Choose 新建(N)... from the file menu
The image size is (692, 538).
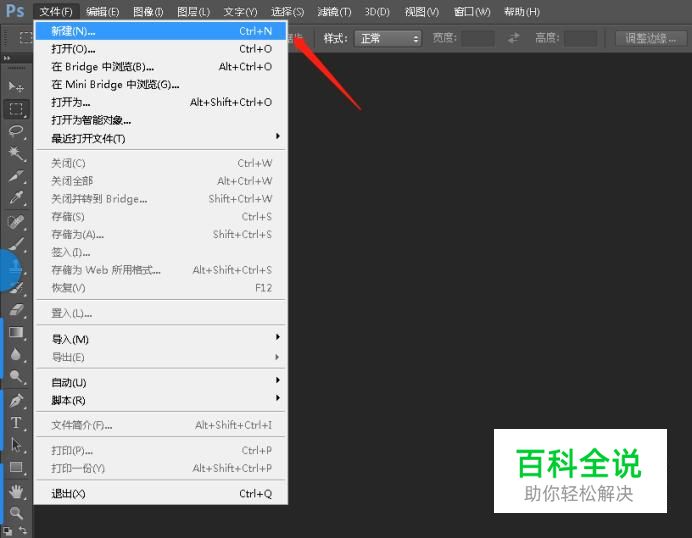tap(161, 31)
